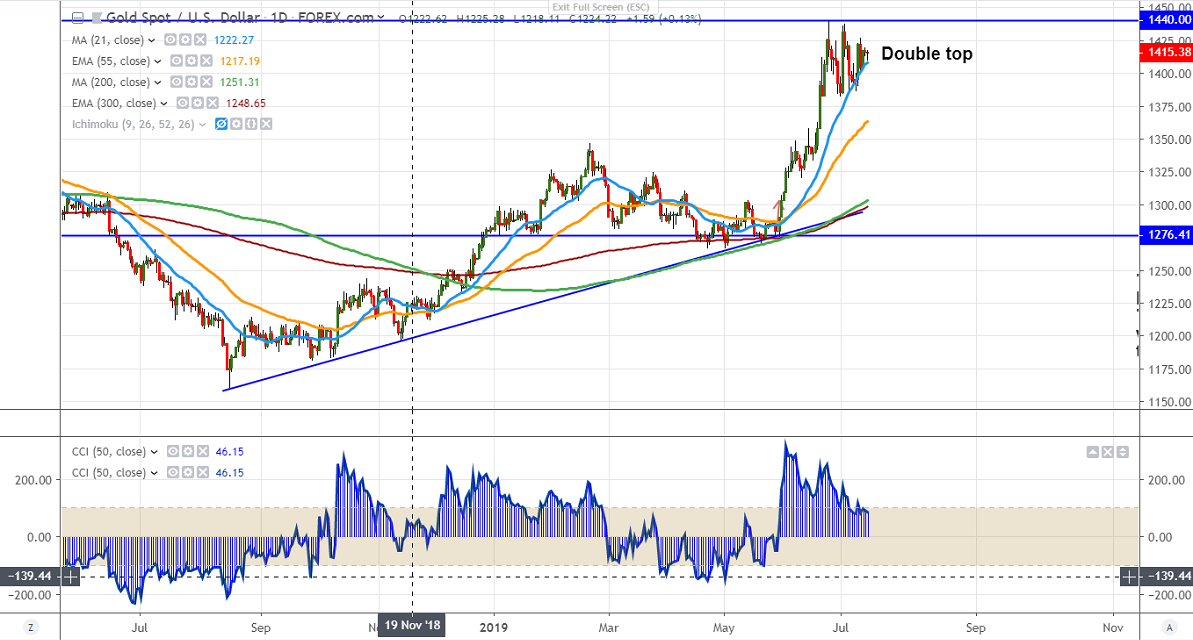The width and height of the screenshot is (1193, 640).
Task: Open settings gear for Ichimoku indicator
Action: click(x=237, y=124)
